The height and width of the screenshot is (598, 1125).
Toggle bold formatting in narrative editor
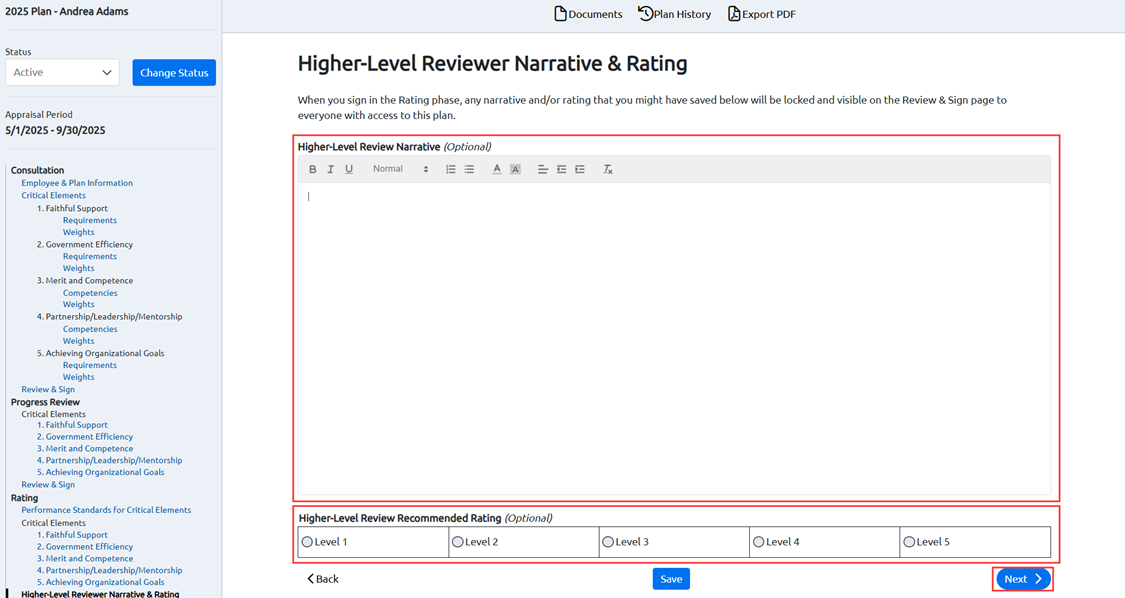click(x=312, y=169)
